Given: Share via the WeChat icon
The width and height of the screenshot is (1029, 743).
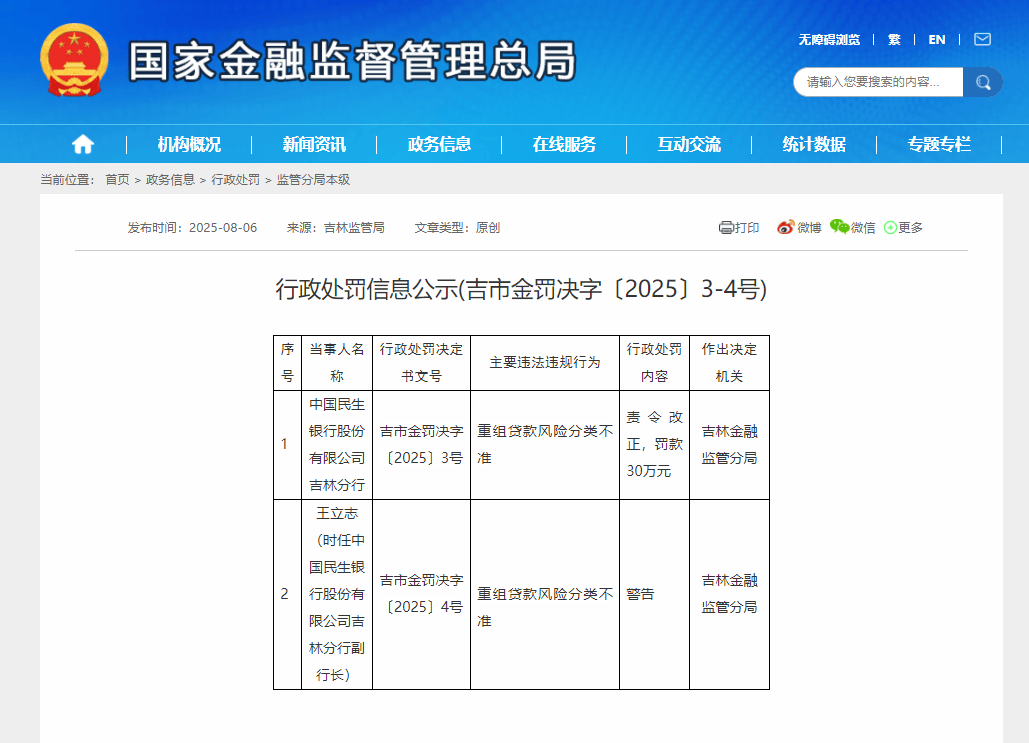Looking at the screenshot, I should coord(839,227).
